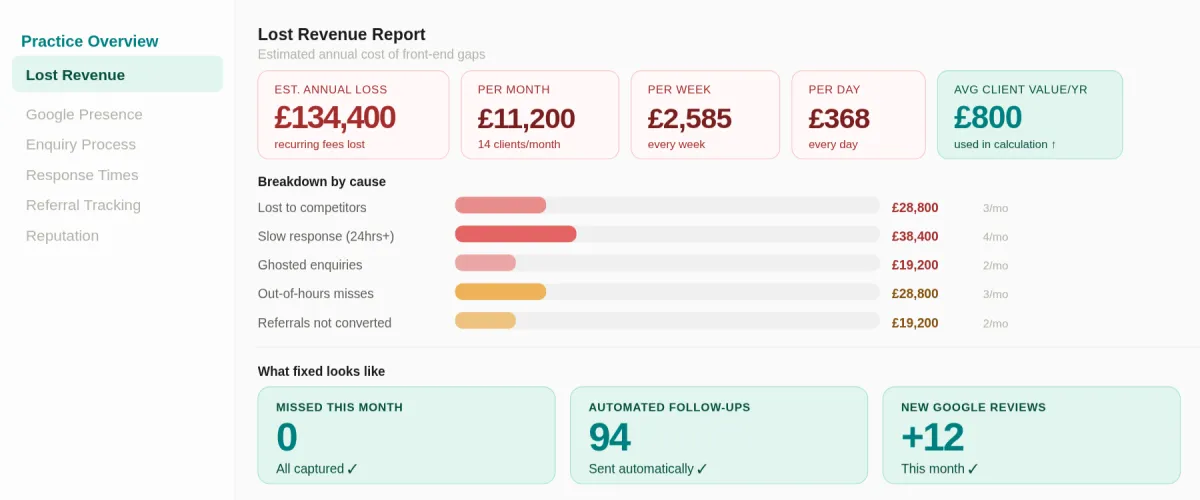Click the Practice Overview heading
The image size is (1200, 500).
pos(90,41)
